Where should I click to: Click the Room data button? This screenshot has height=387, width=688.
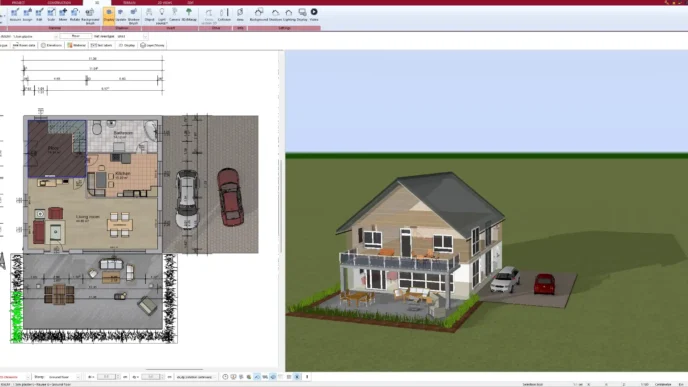click(x=24, y=45)
